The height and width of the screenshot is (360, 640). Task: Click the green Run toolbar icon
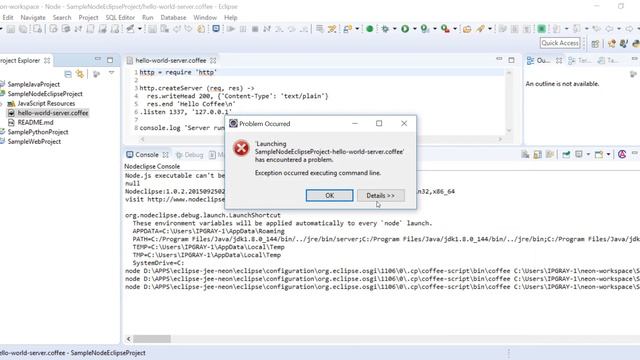[405, 29]
